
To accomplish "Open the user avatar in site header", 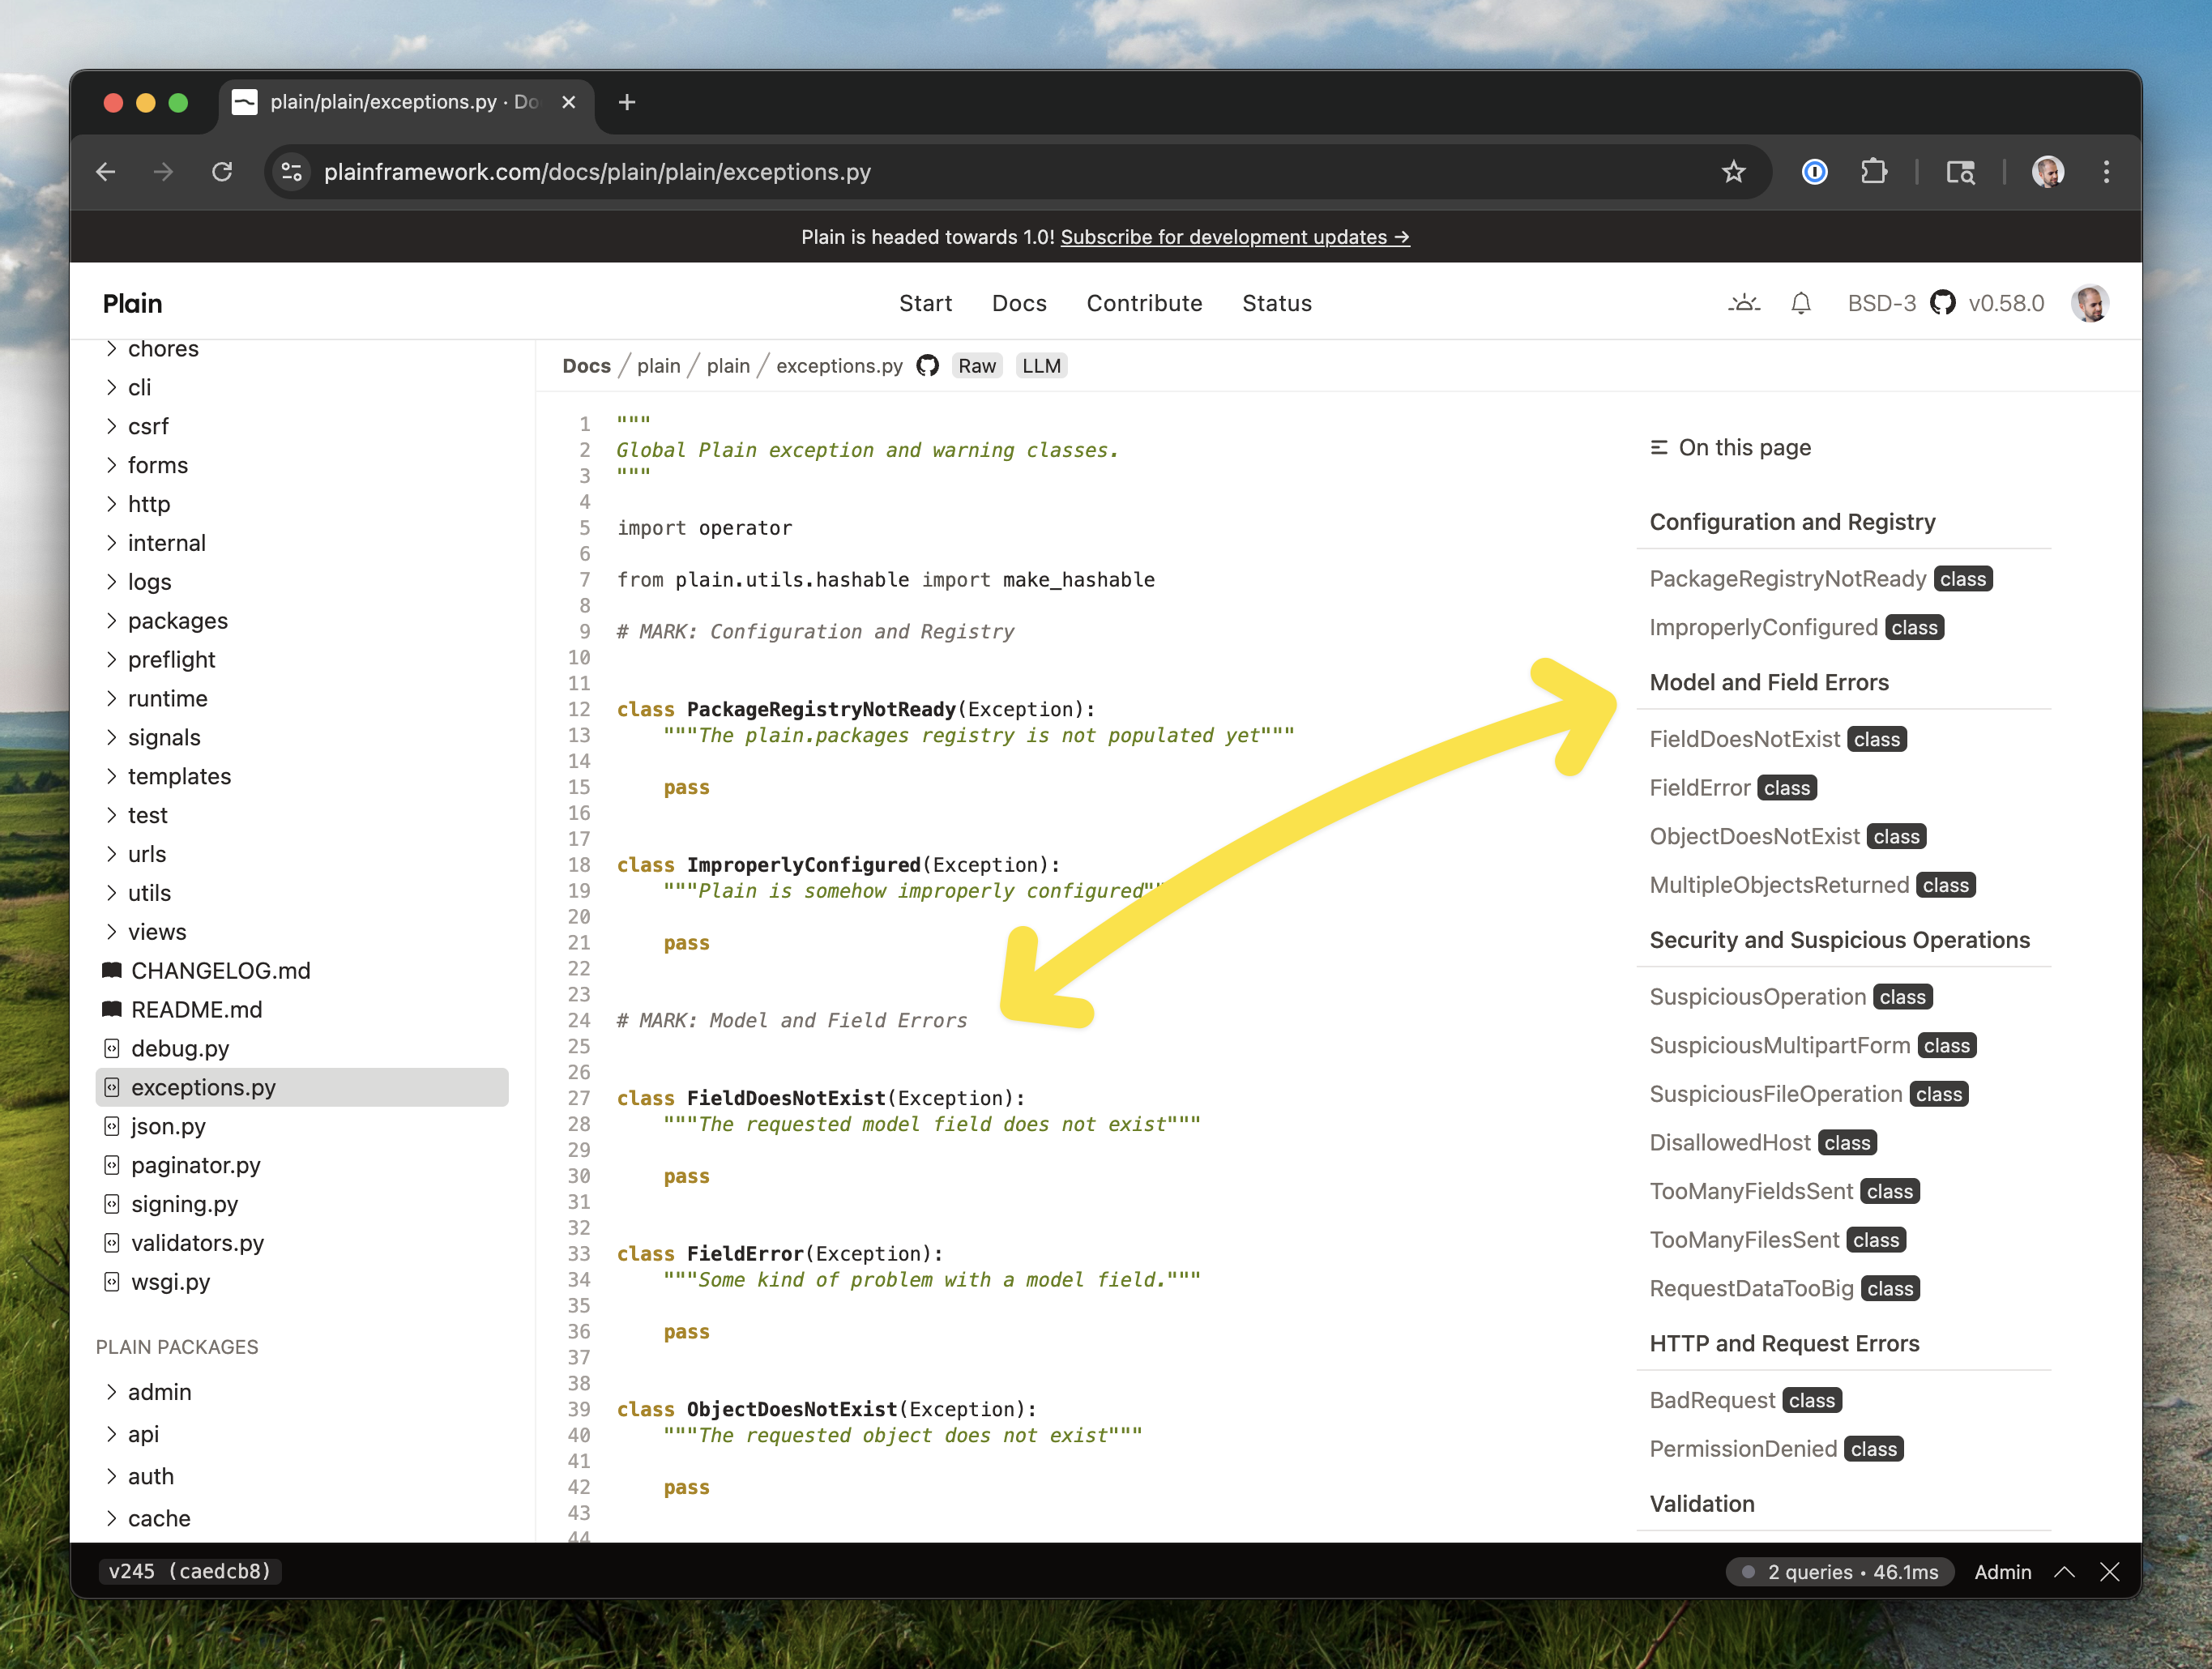I will point(2089,303).
